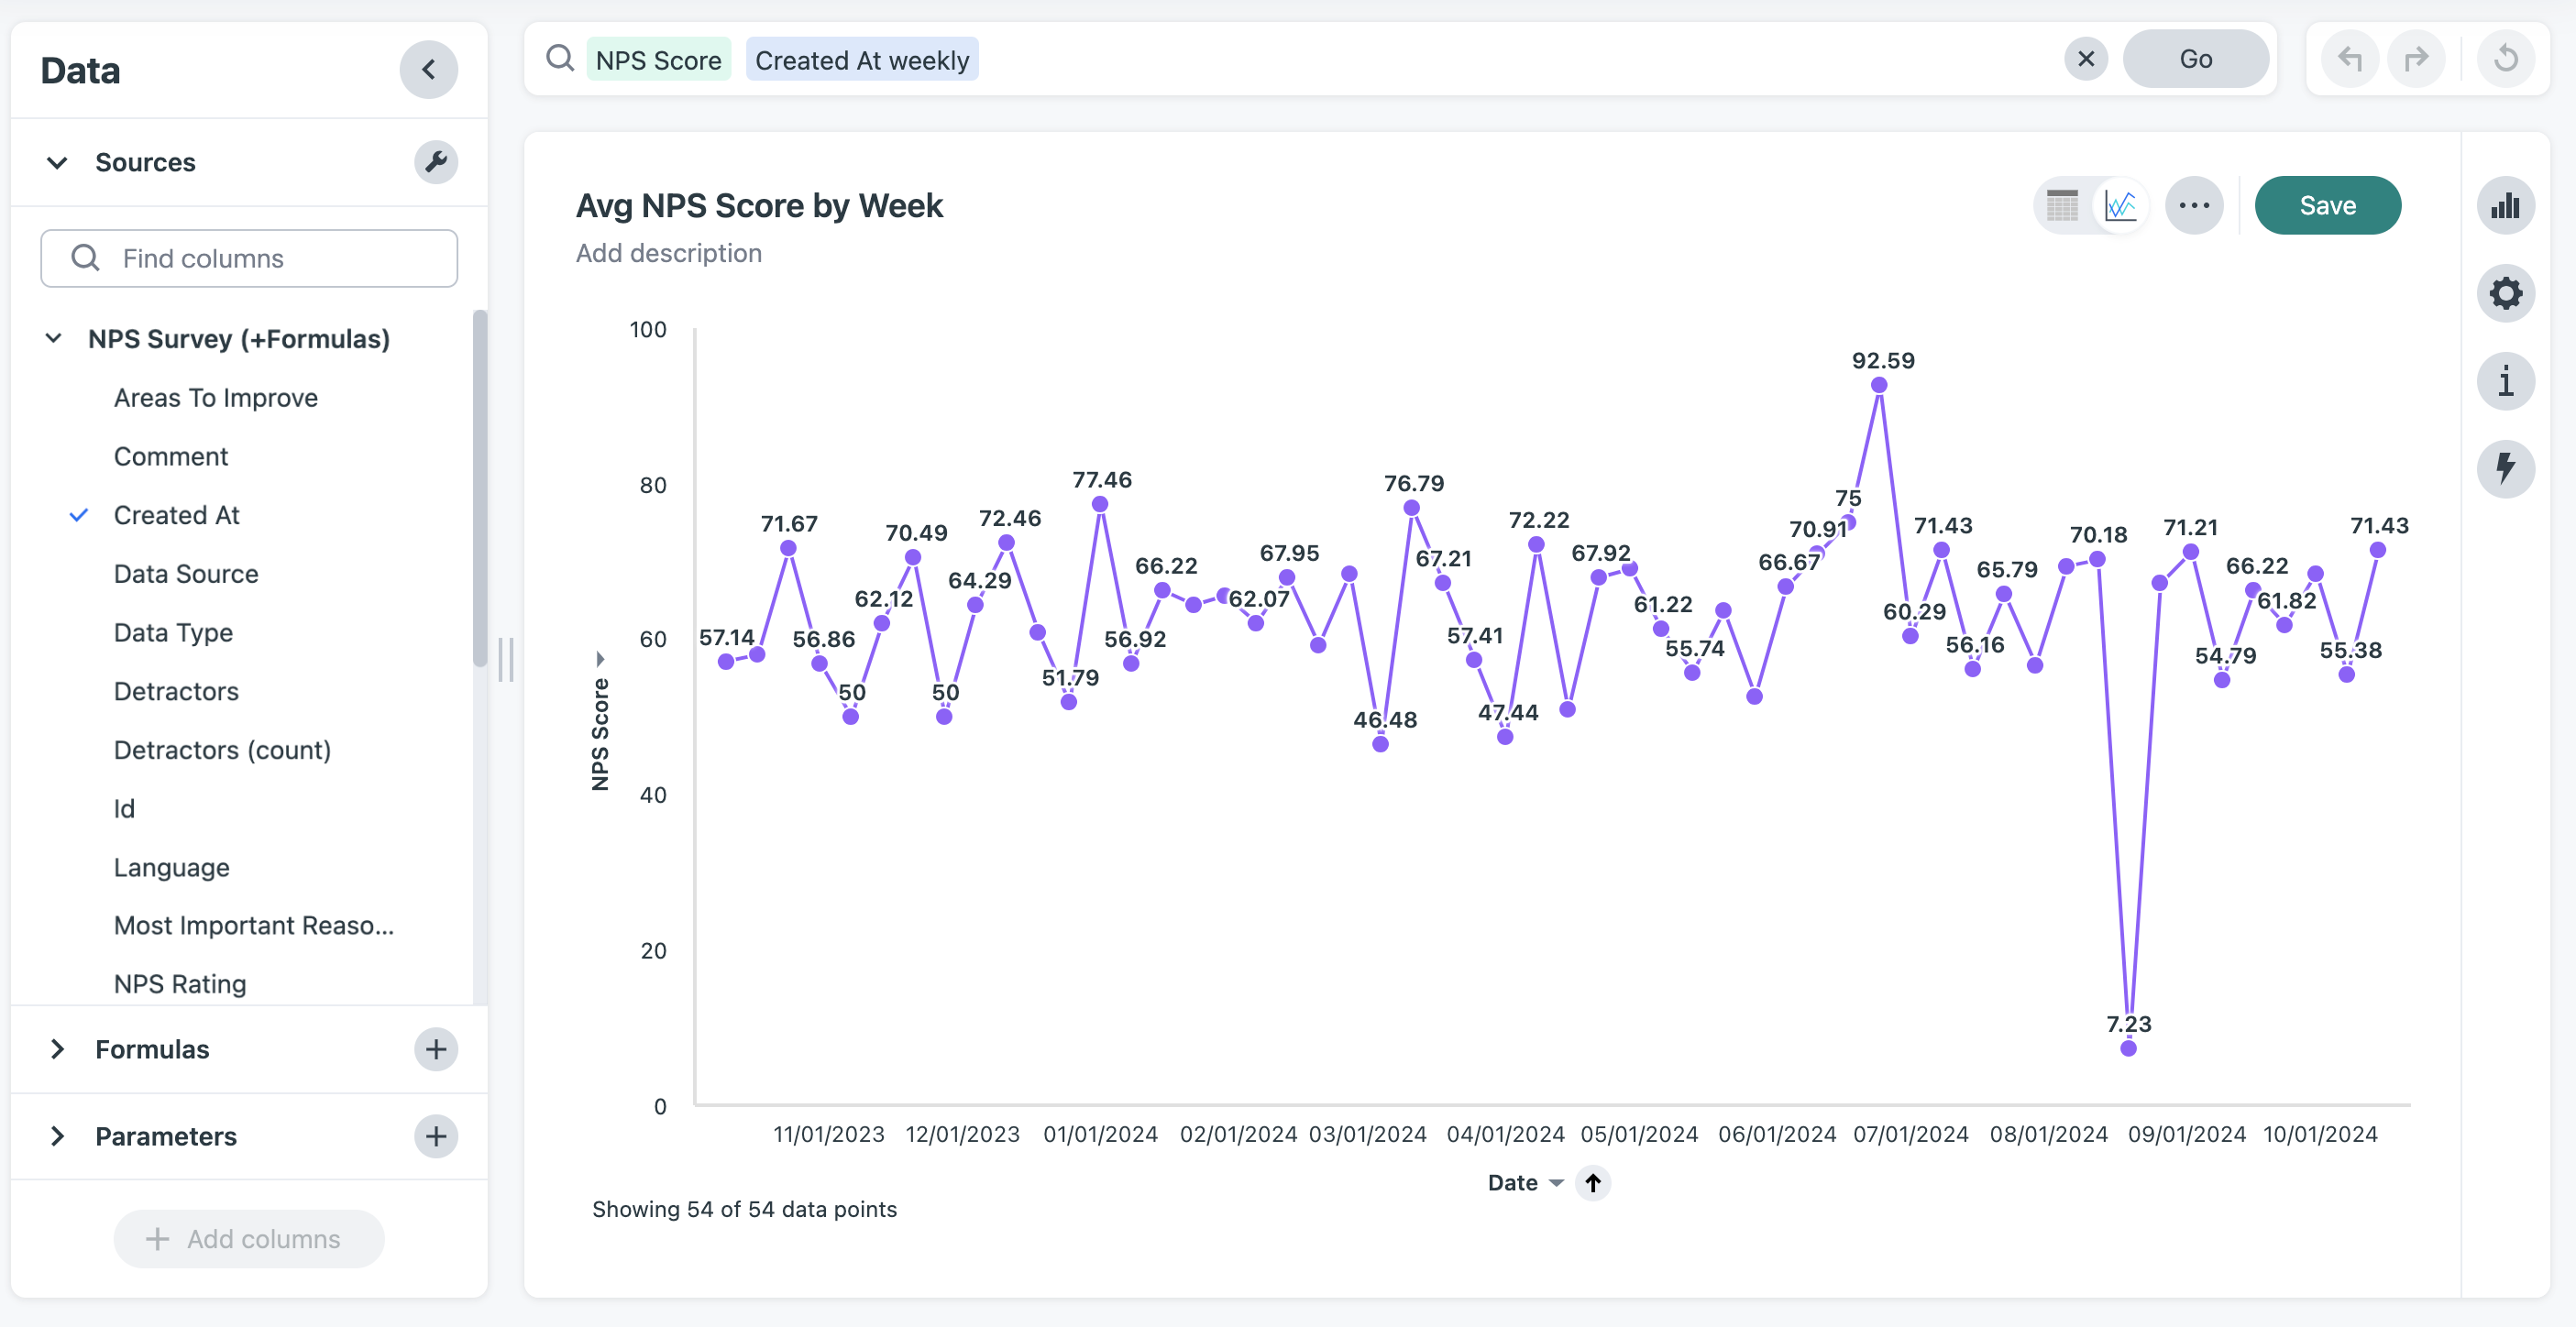Click the wrench icon next to Sources
Viewport: 2576px width, 1327px height.
[x=436, y=162]
